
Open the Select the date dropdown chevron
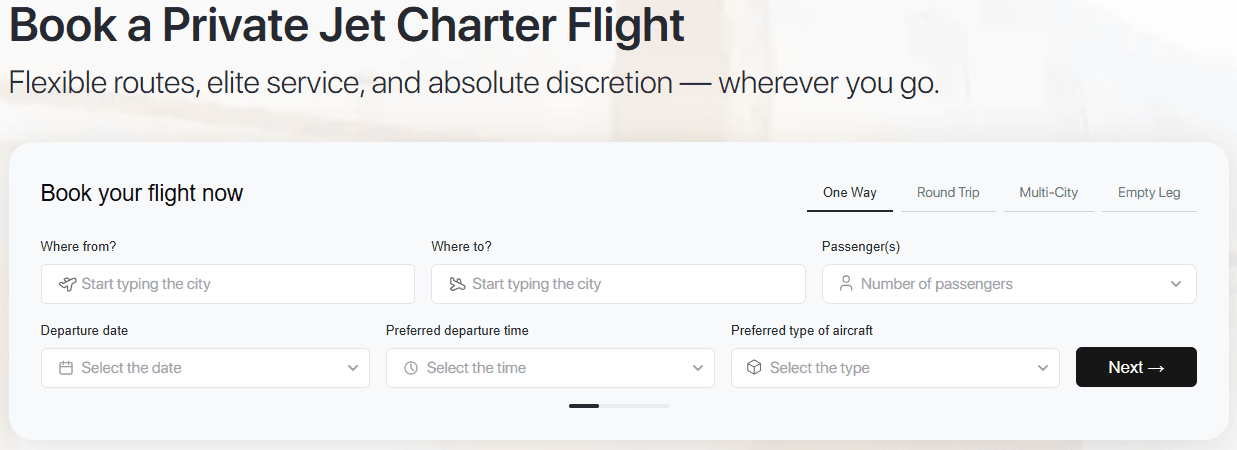coord(353,368)
